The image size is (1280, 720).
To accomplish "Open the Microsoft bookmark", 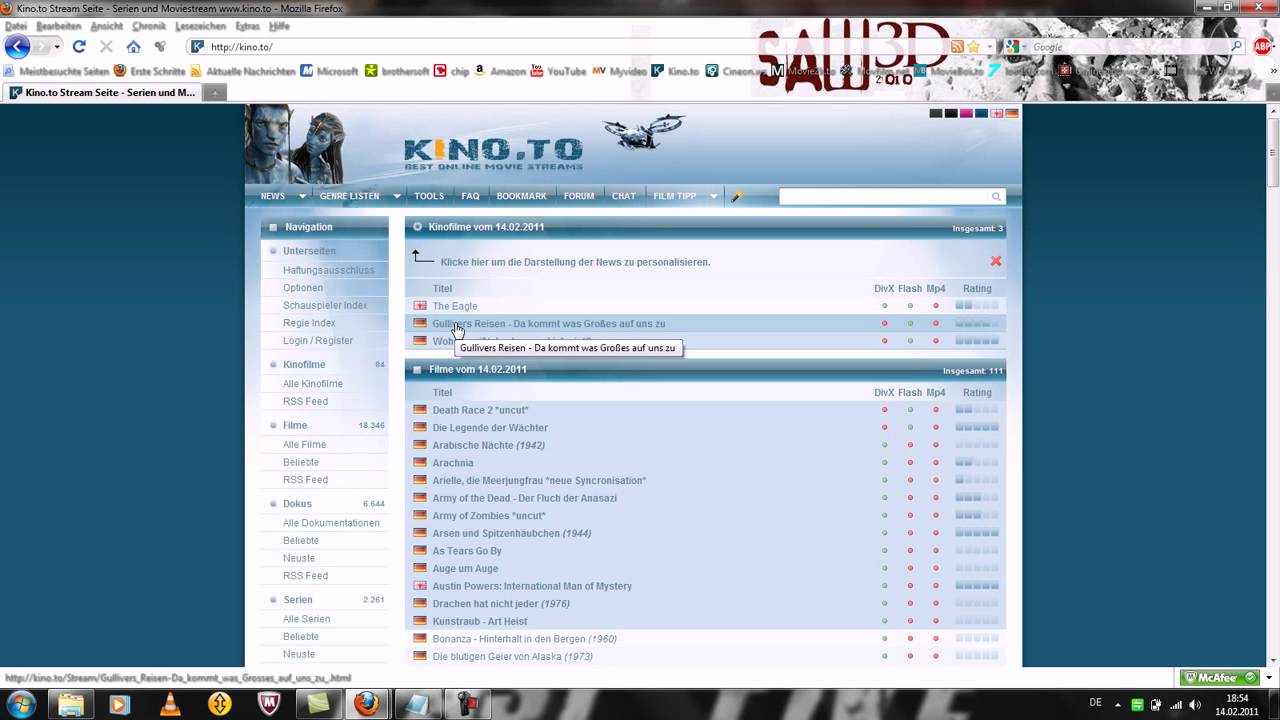I will coord(329,71).
